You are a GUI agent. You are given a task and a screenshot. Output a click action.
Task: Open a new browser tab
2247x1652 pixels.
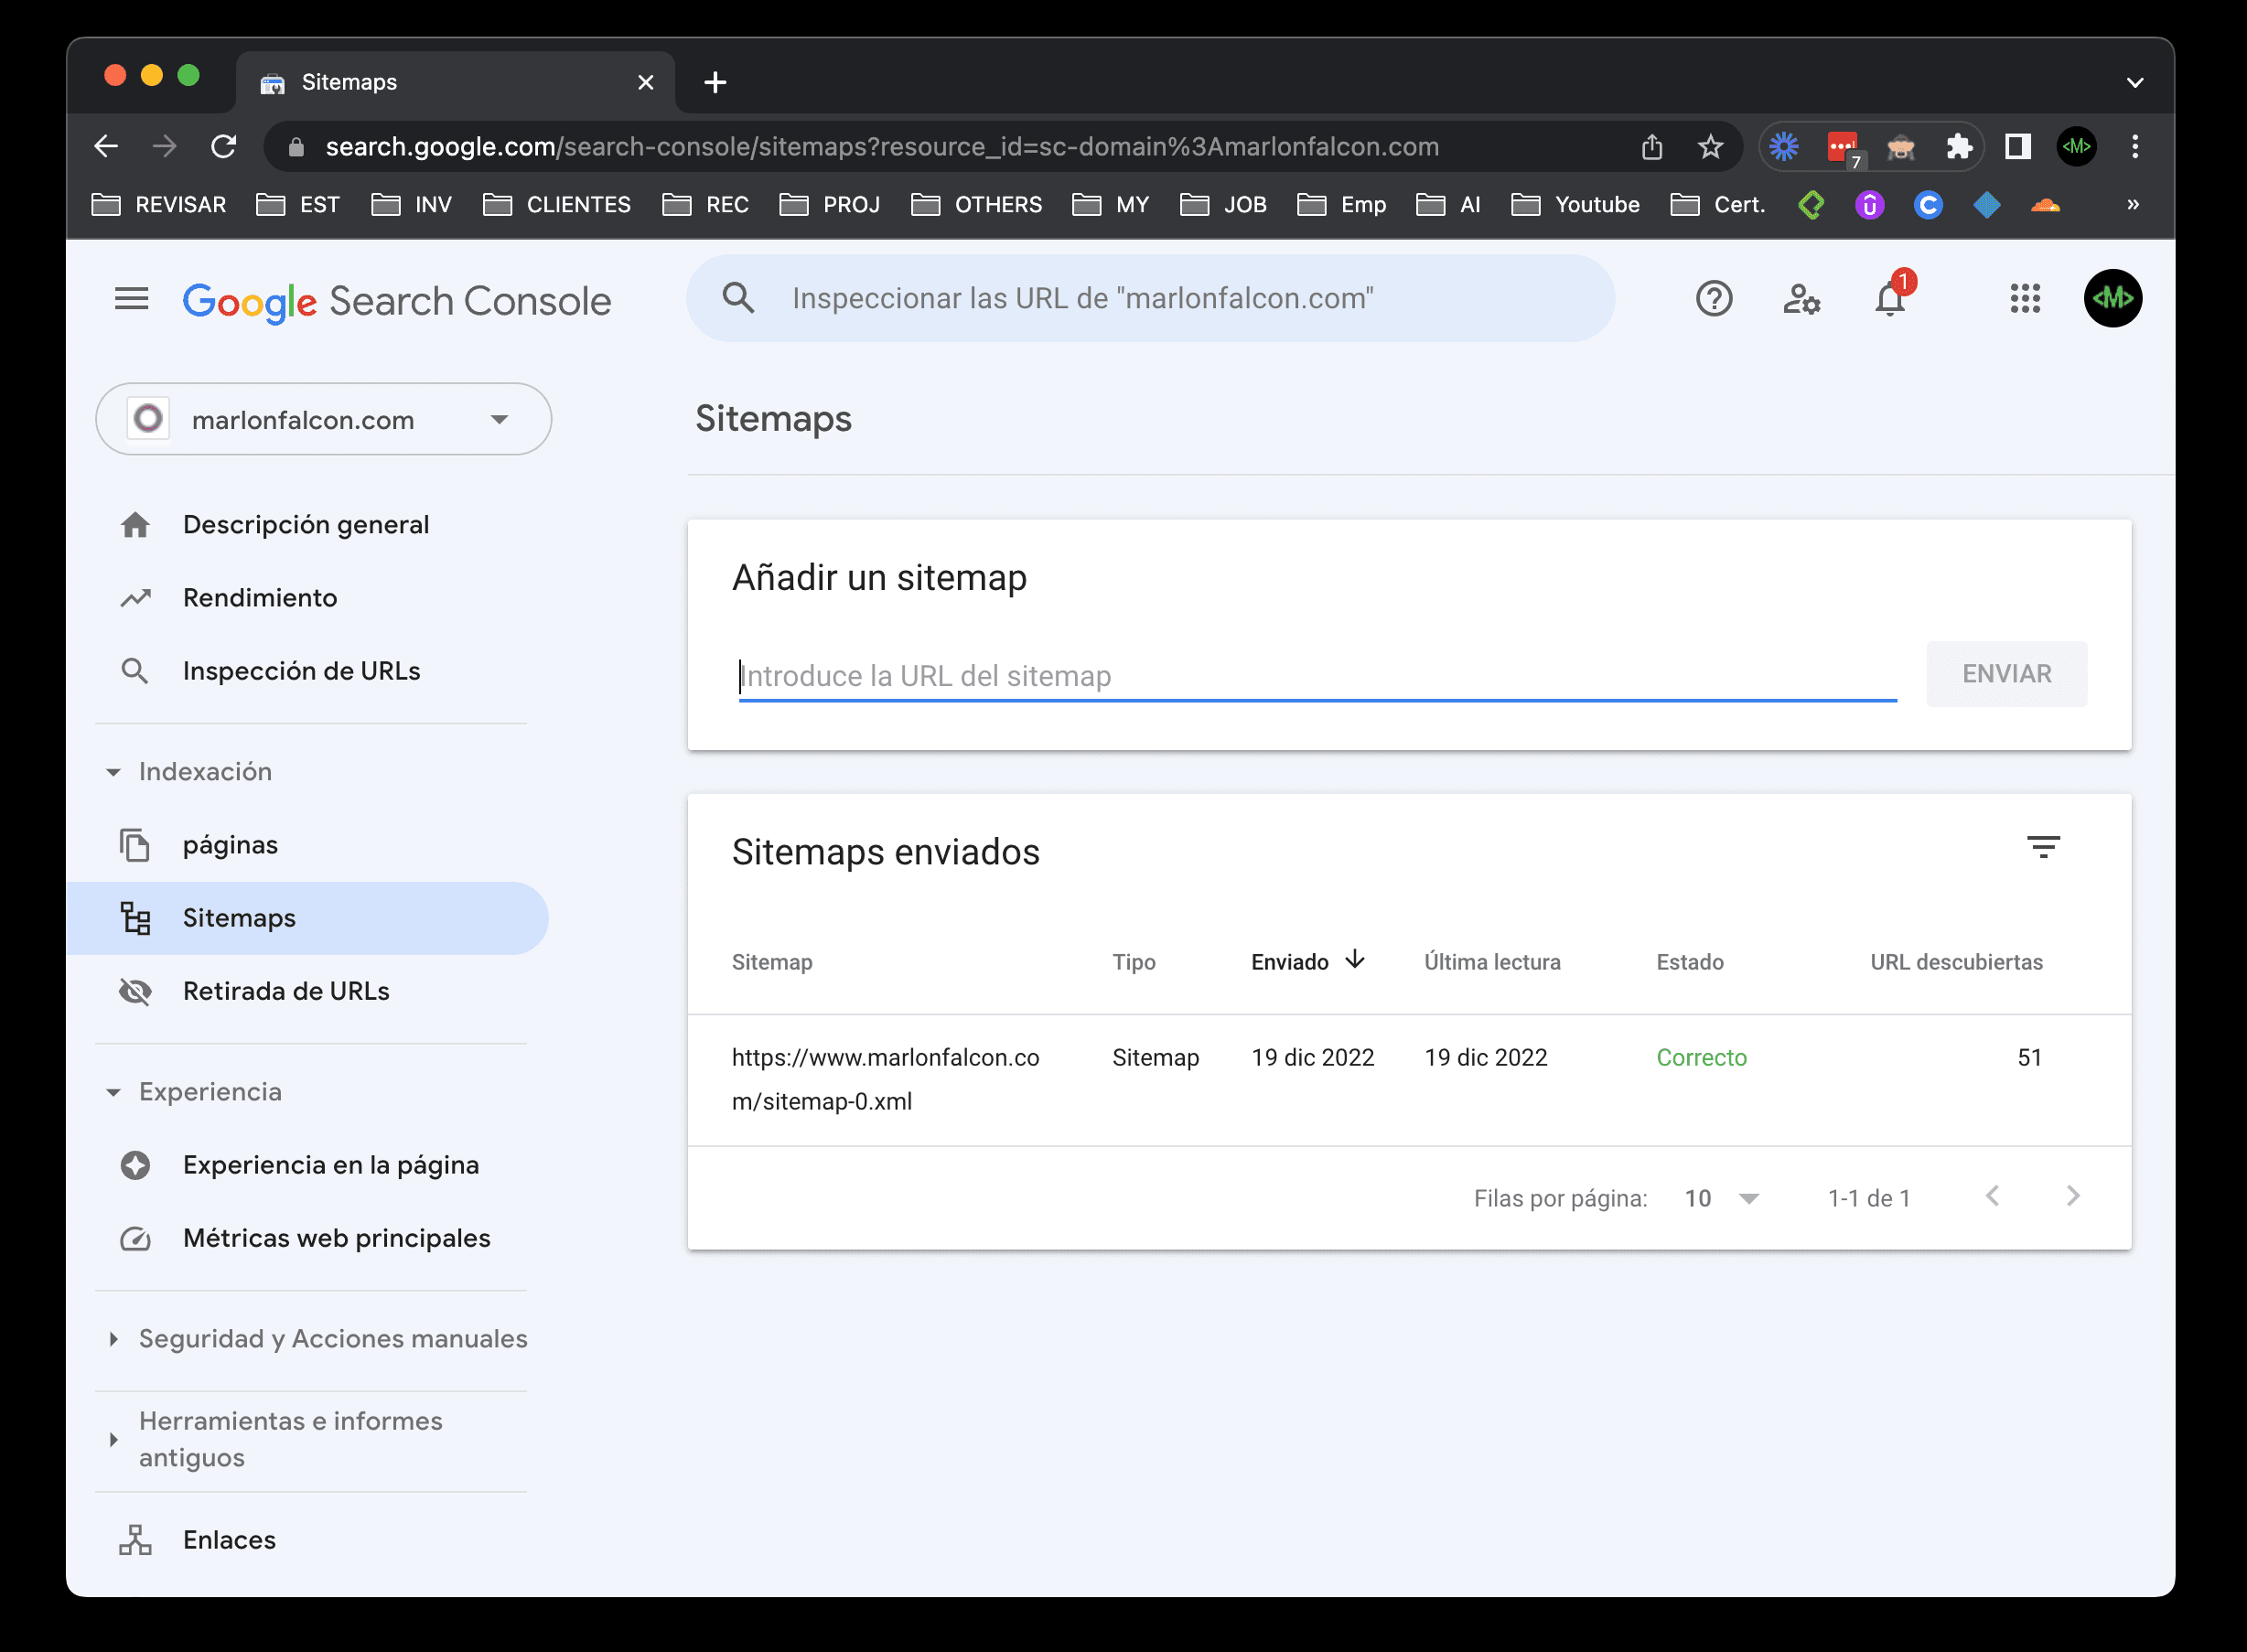(x=715, y=82)
